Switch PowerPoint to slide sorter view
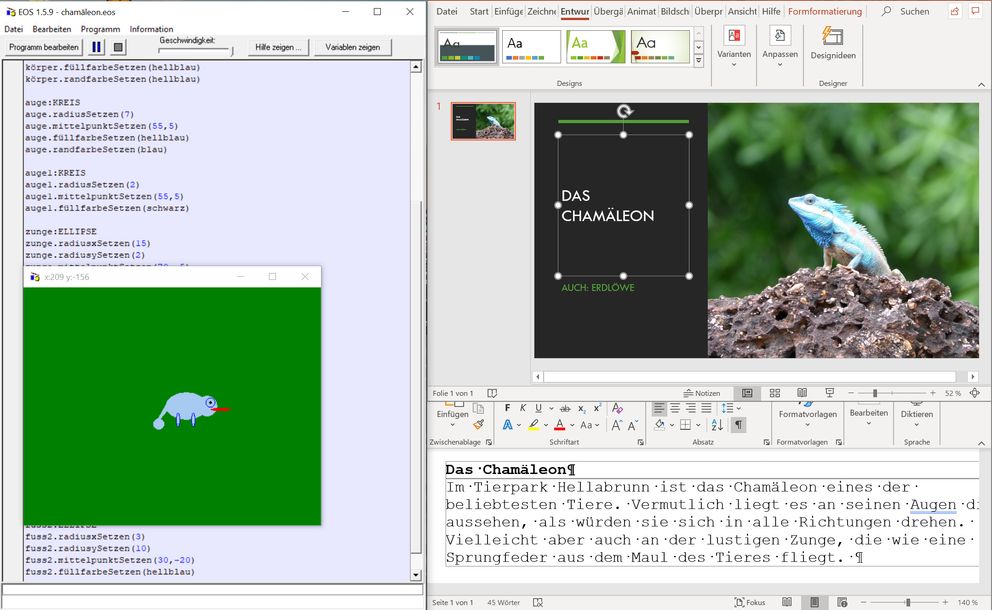Image resolution: width=992 pixels, height=610 pixels. (774, 393)
